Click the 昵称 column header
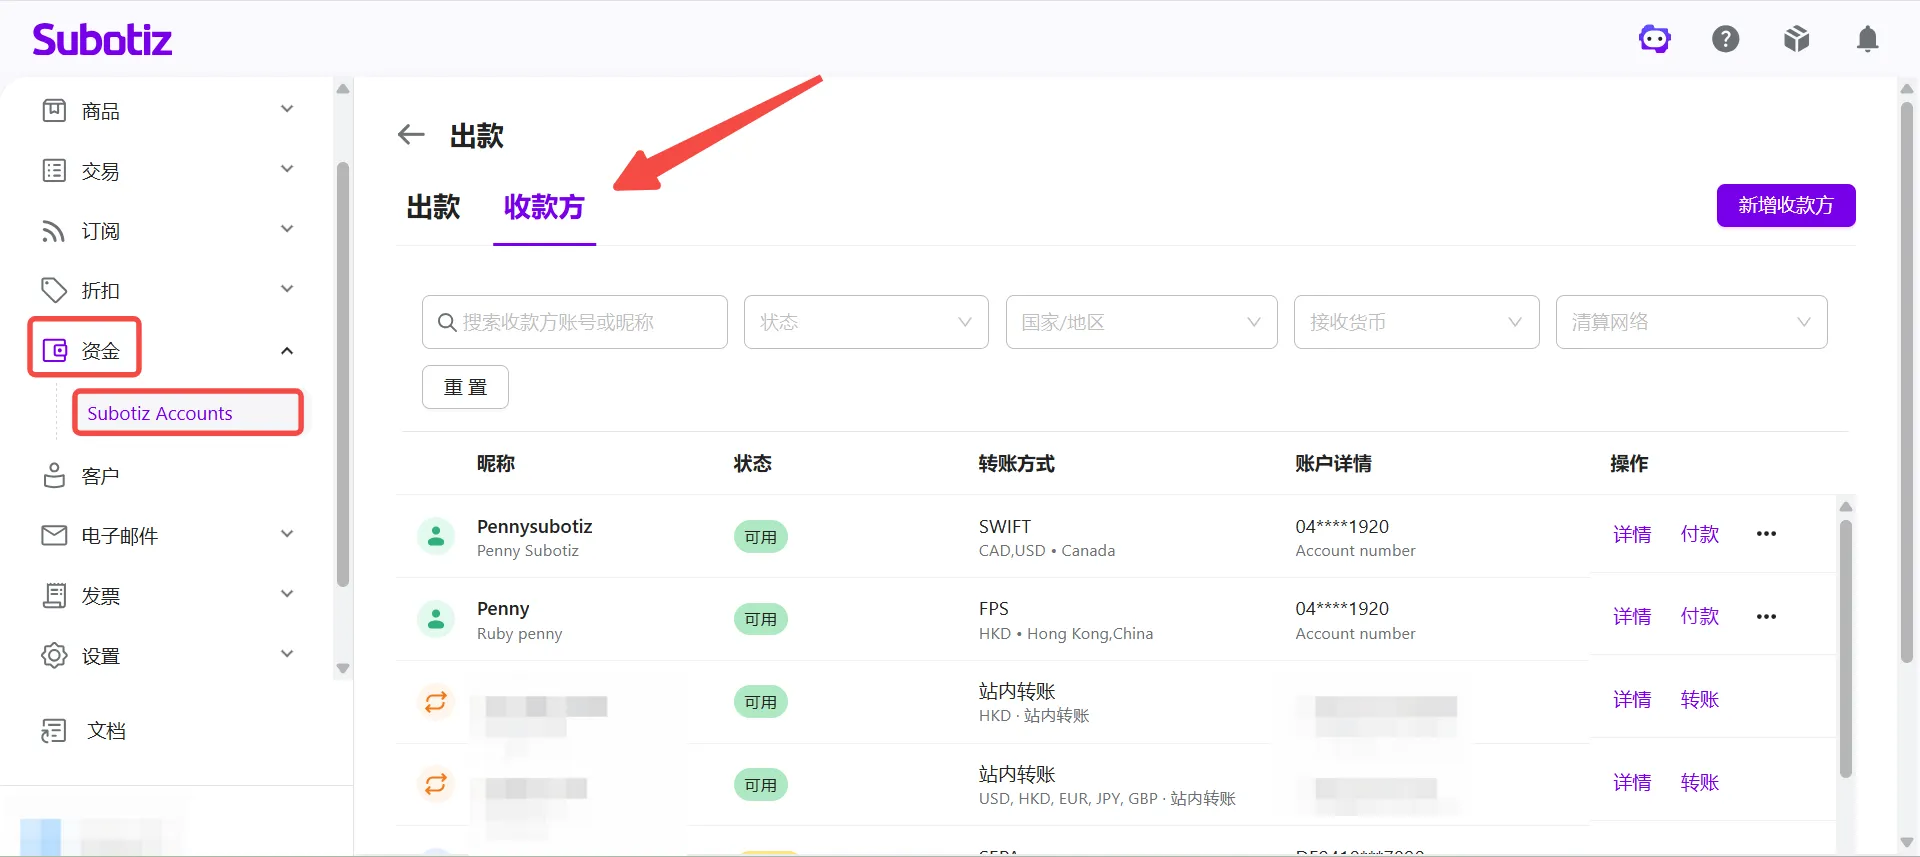Screen dimensions: 1920x857 click(496, 464)
